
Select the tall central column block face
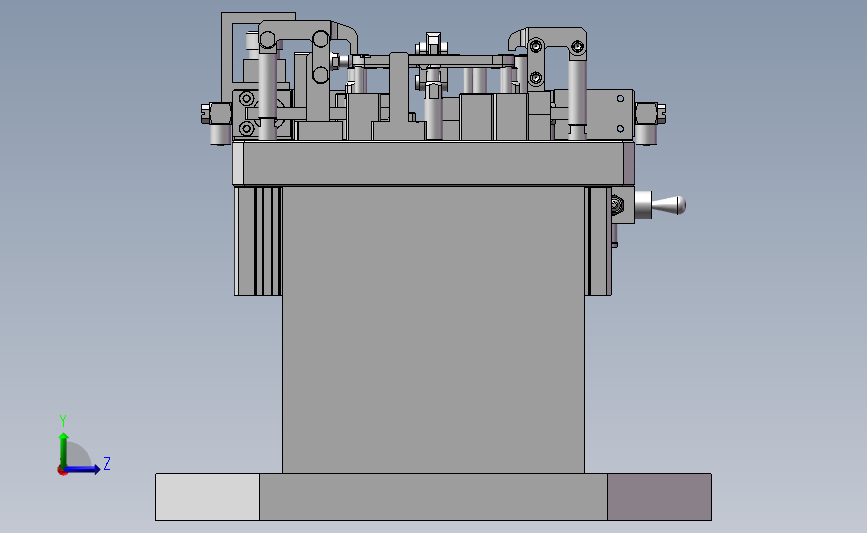point(434,329)
